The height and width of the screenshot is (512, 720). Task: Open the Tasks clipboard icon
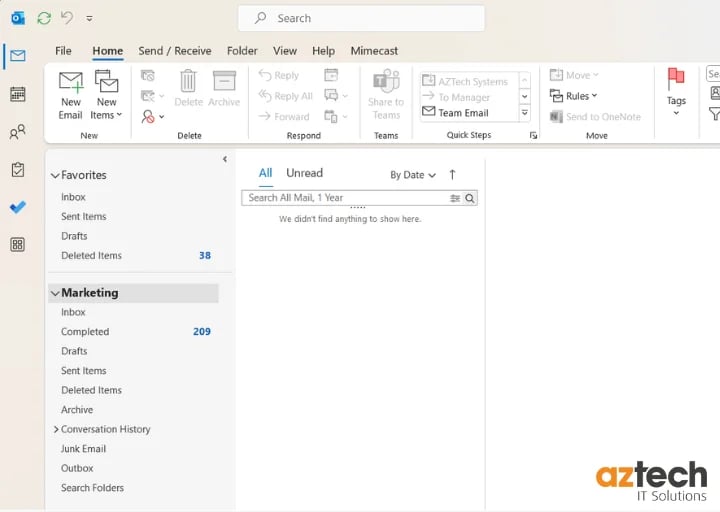18,169
